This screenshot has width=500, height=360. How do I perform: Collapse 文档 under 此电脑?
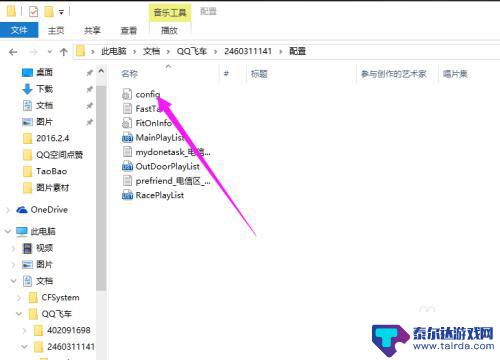coord(13,281)
